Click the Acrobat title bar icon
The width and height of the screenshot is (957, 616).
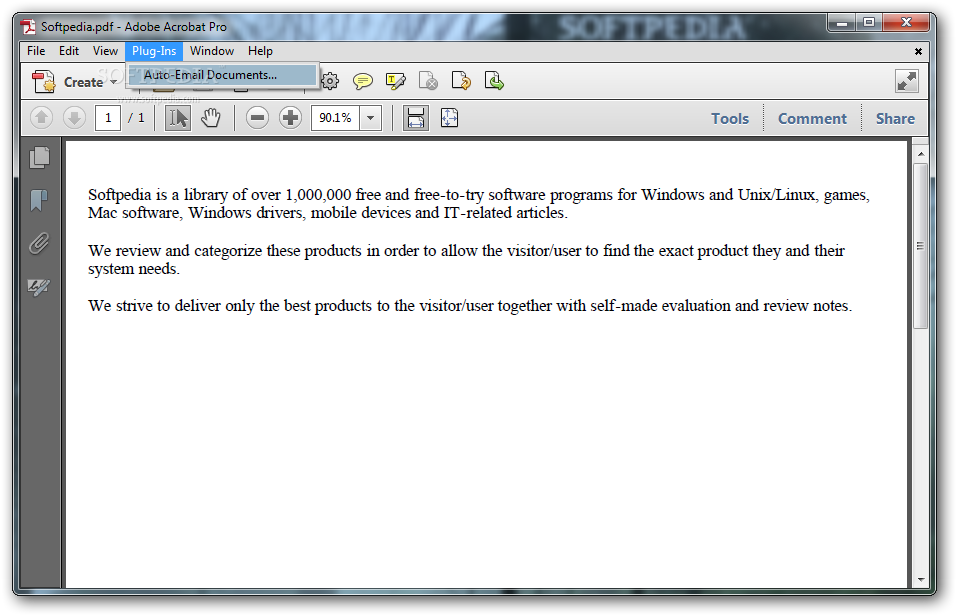pyautogui.click(x=28, y=26)
